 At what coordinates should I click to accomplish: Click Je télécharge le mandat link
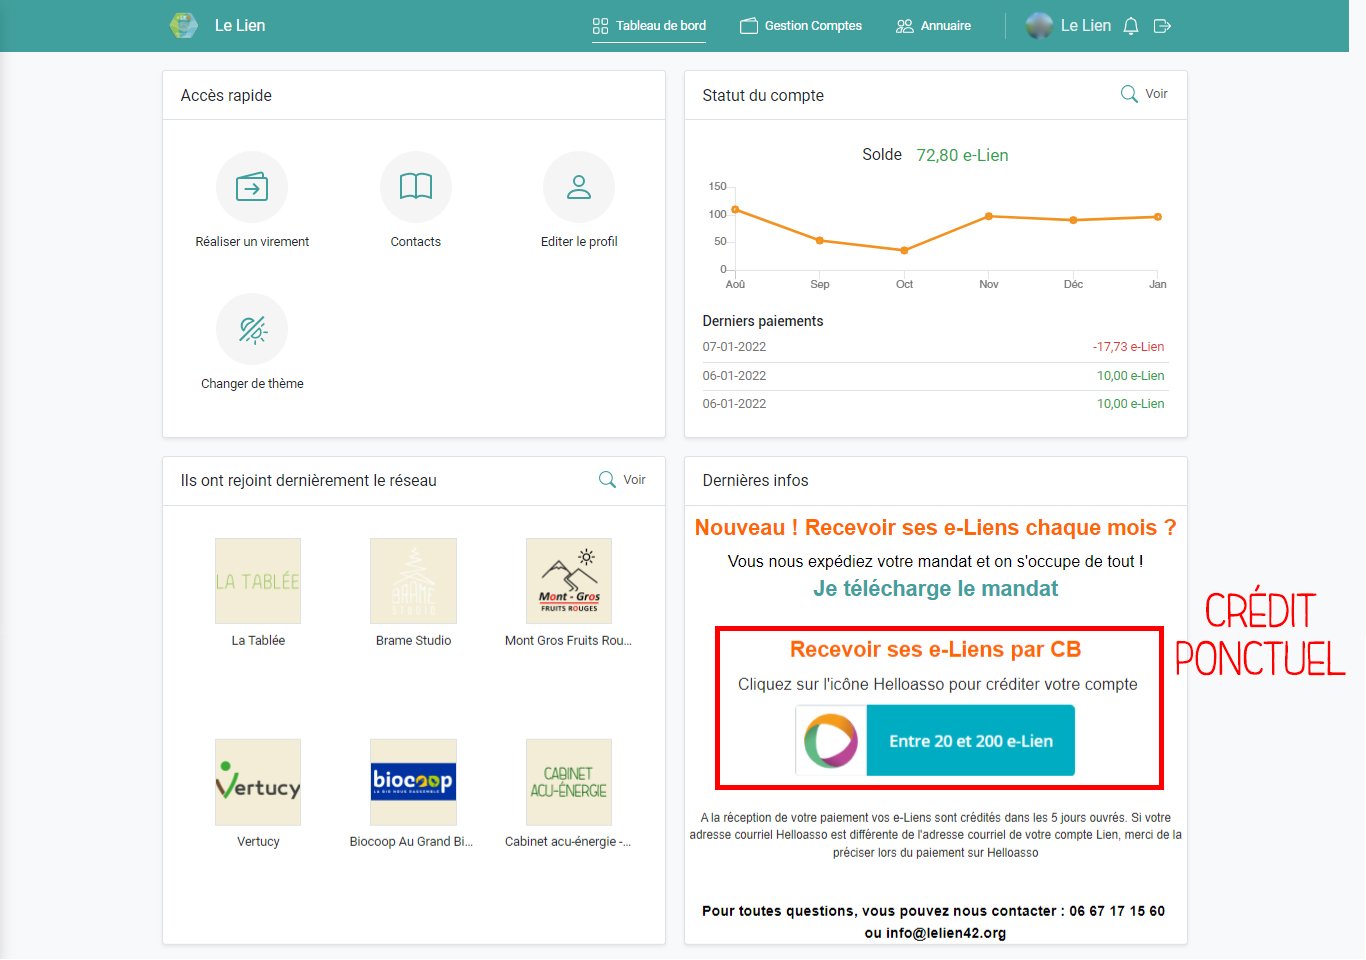[x=935, y=589]
